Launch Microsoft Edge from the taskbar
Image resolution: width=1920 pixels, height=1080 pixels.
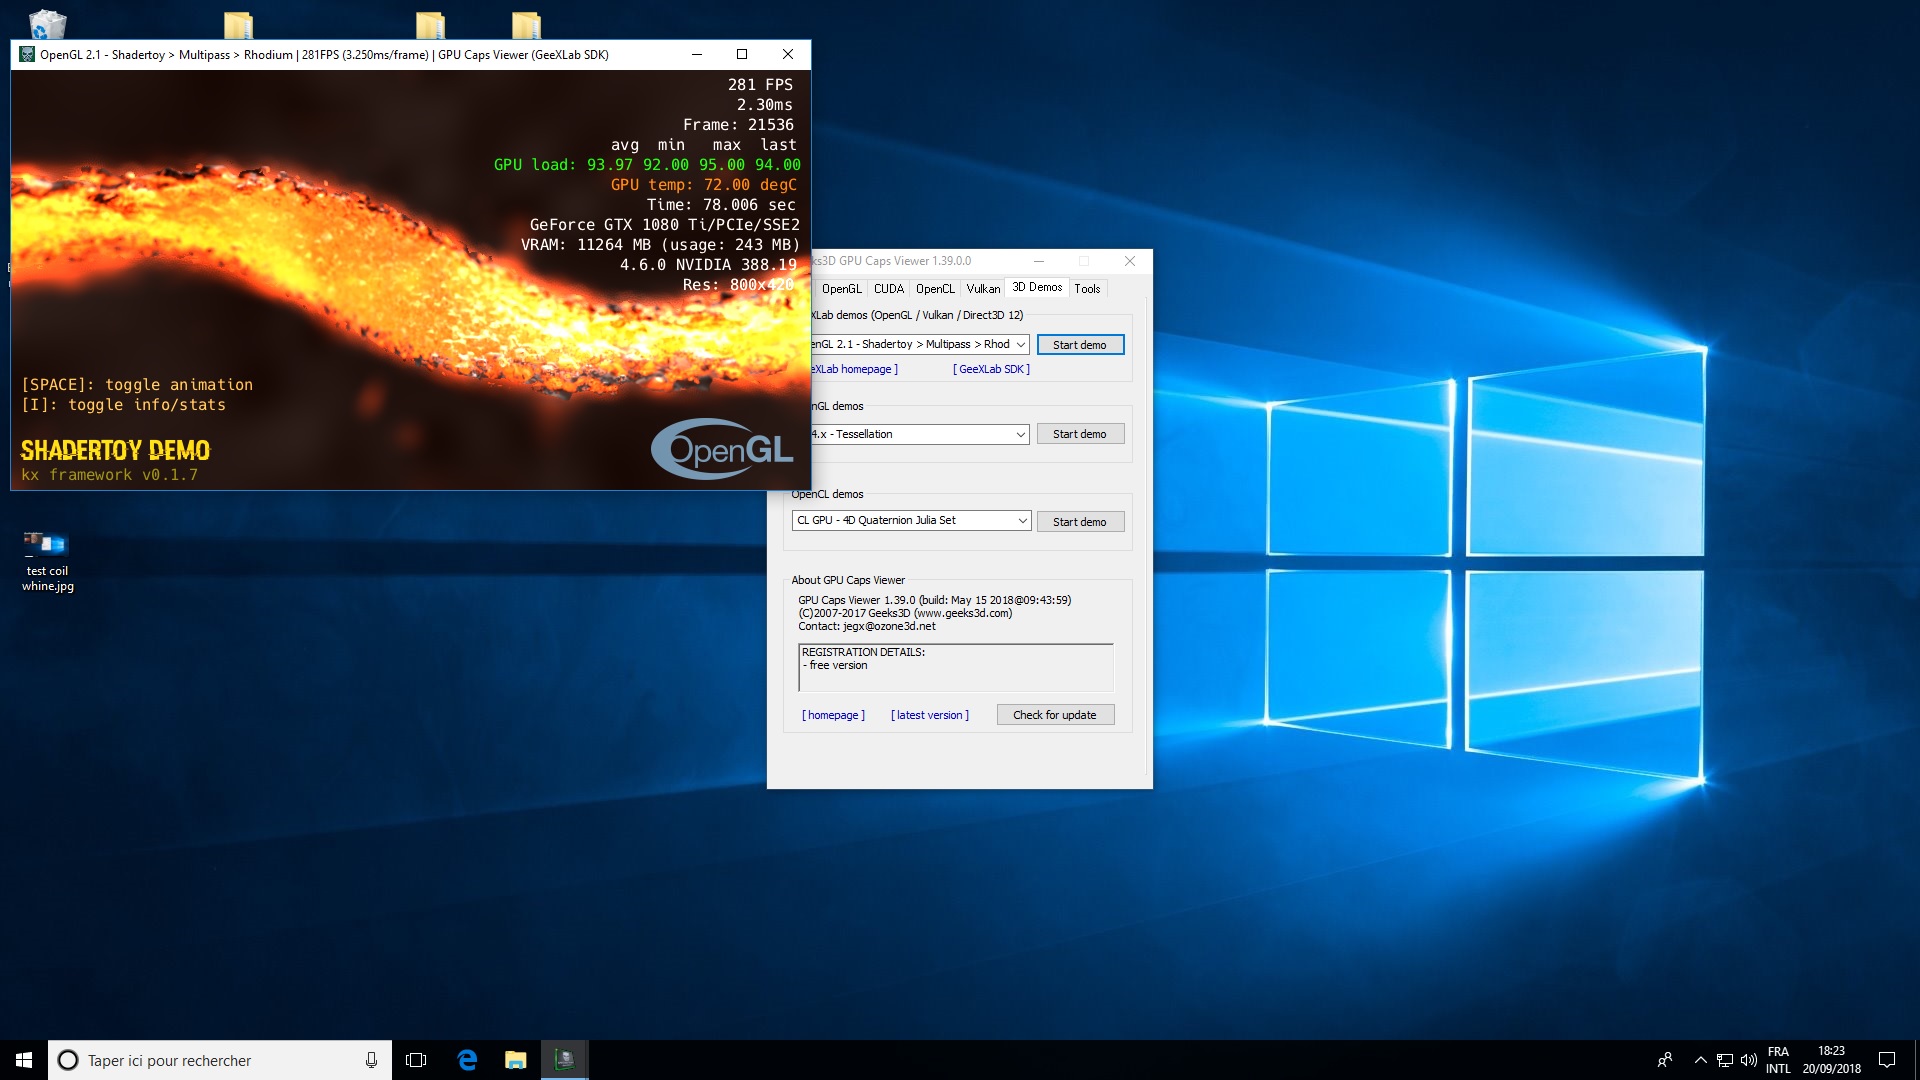pos(467,1060)
